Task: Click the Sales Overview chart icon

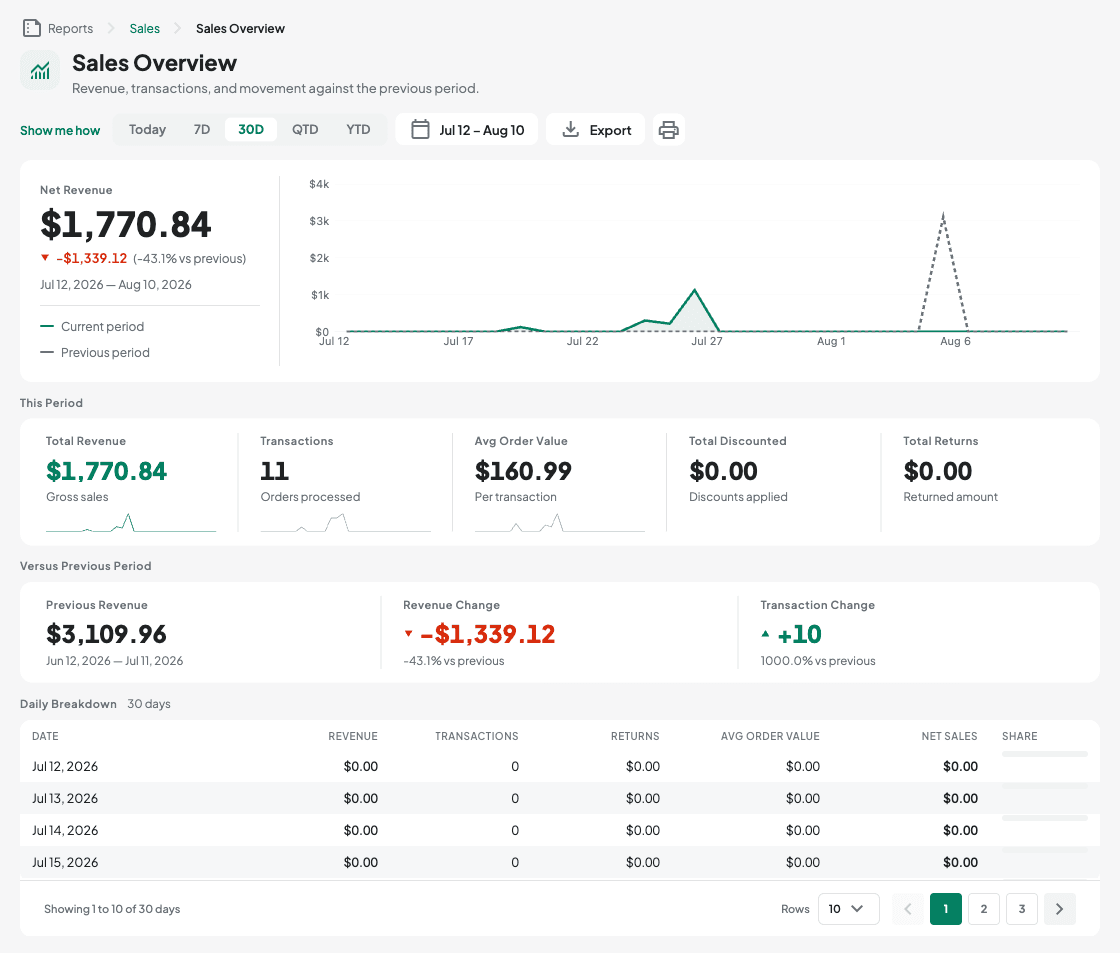Action: (x=40, y=71)
